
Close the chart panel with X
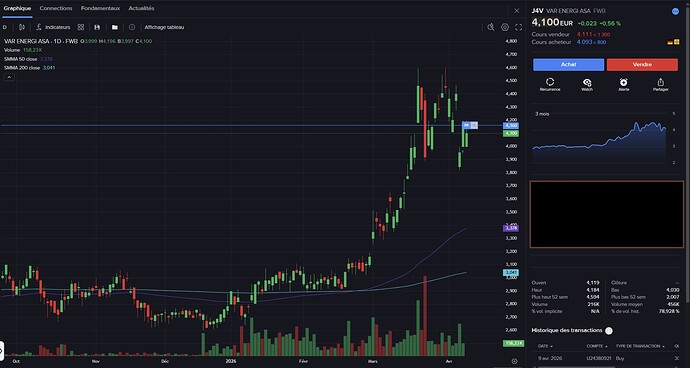(x=517, y=11)
